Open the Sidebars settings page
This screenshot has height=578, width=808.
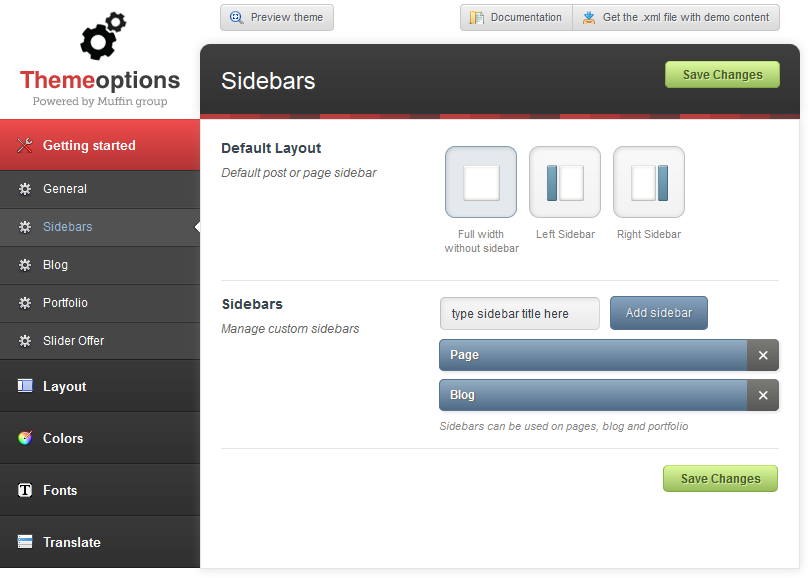pos(100,227)
